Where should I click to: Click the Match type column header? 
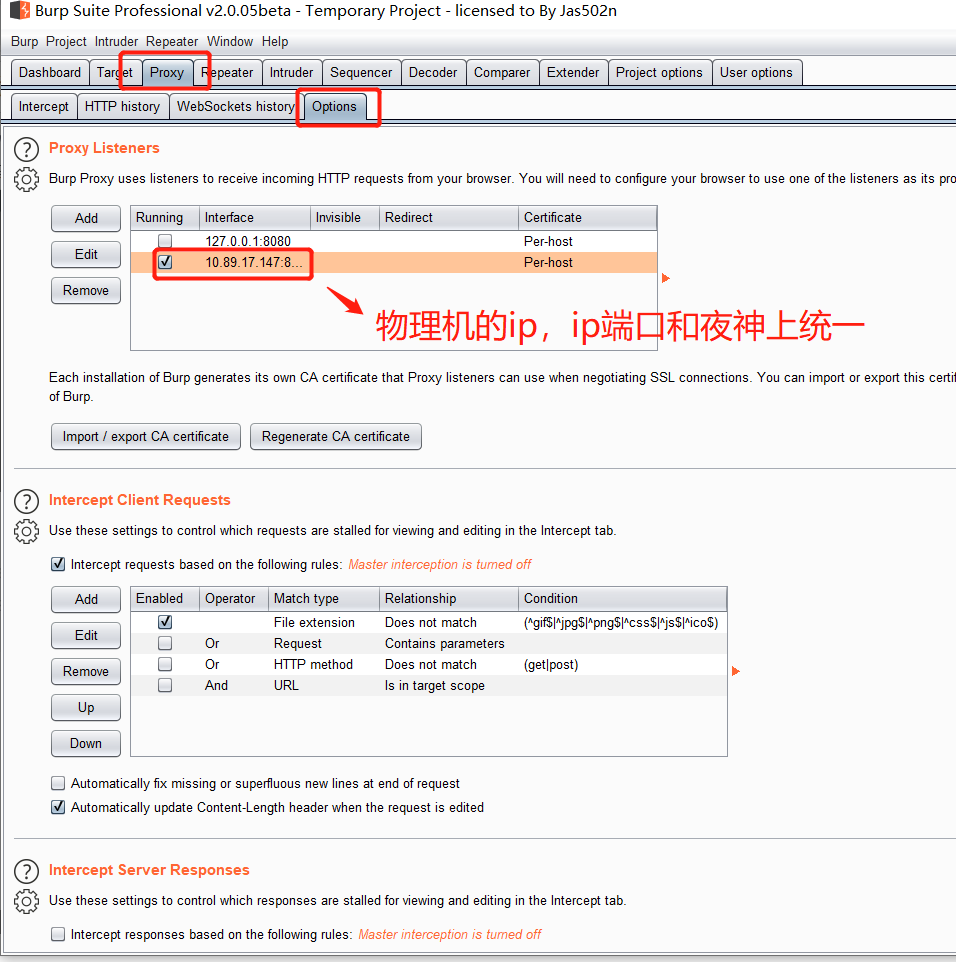tap(324, 598)
